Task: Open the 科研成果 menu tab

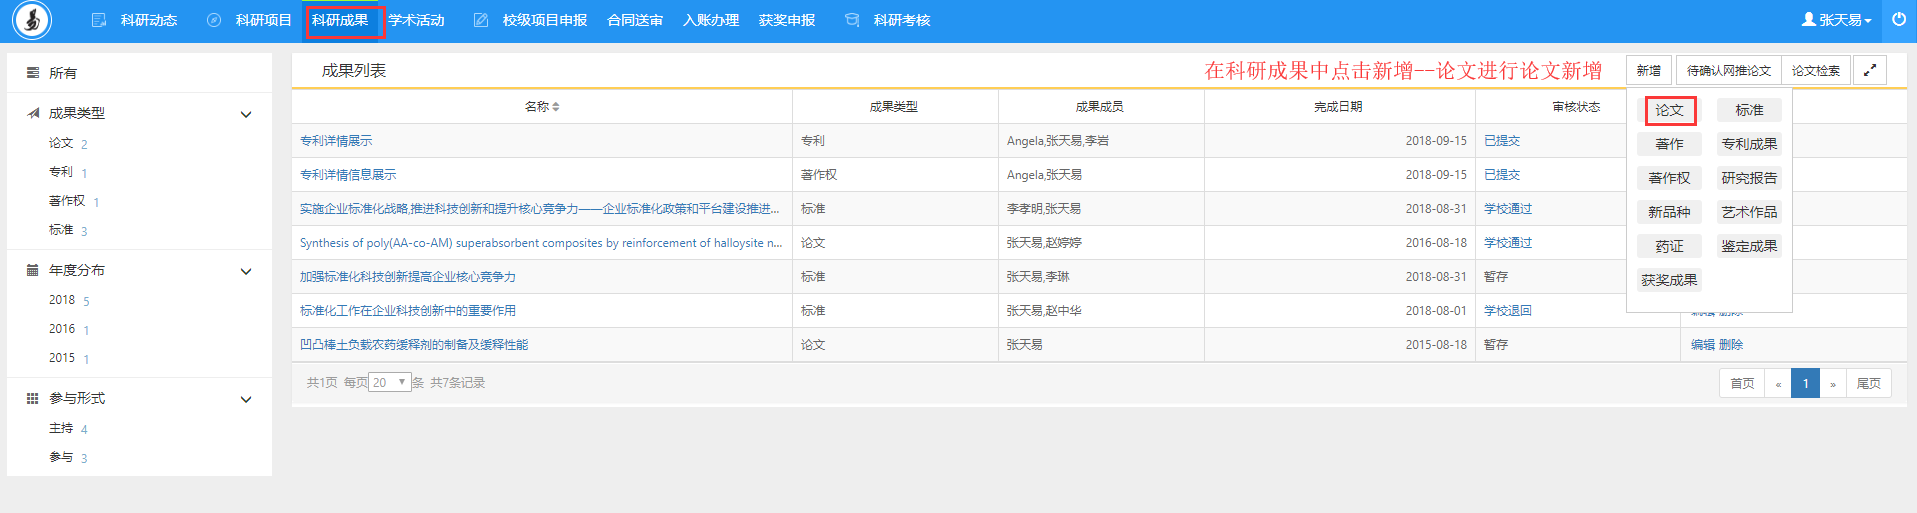Action: pyautogui.click(x=340, y=20)
